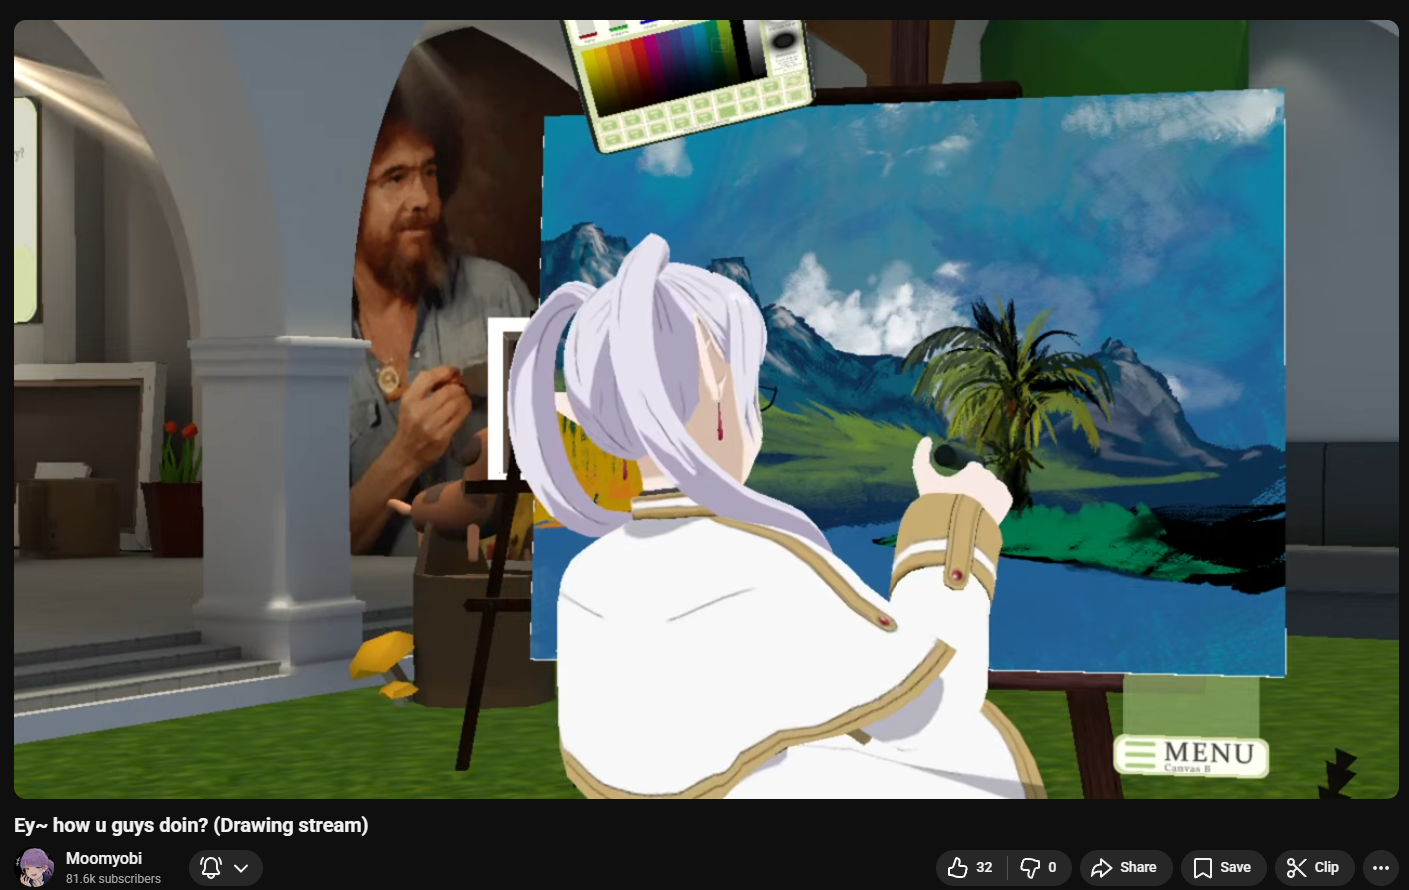Toggle the notification bell for Moomyobi
The width and height of the screenshot is (1409, 890).
click(x=211, y=867)
